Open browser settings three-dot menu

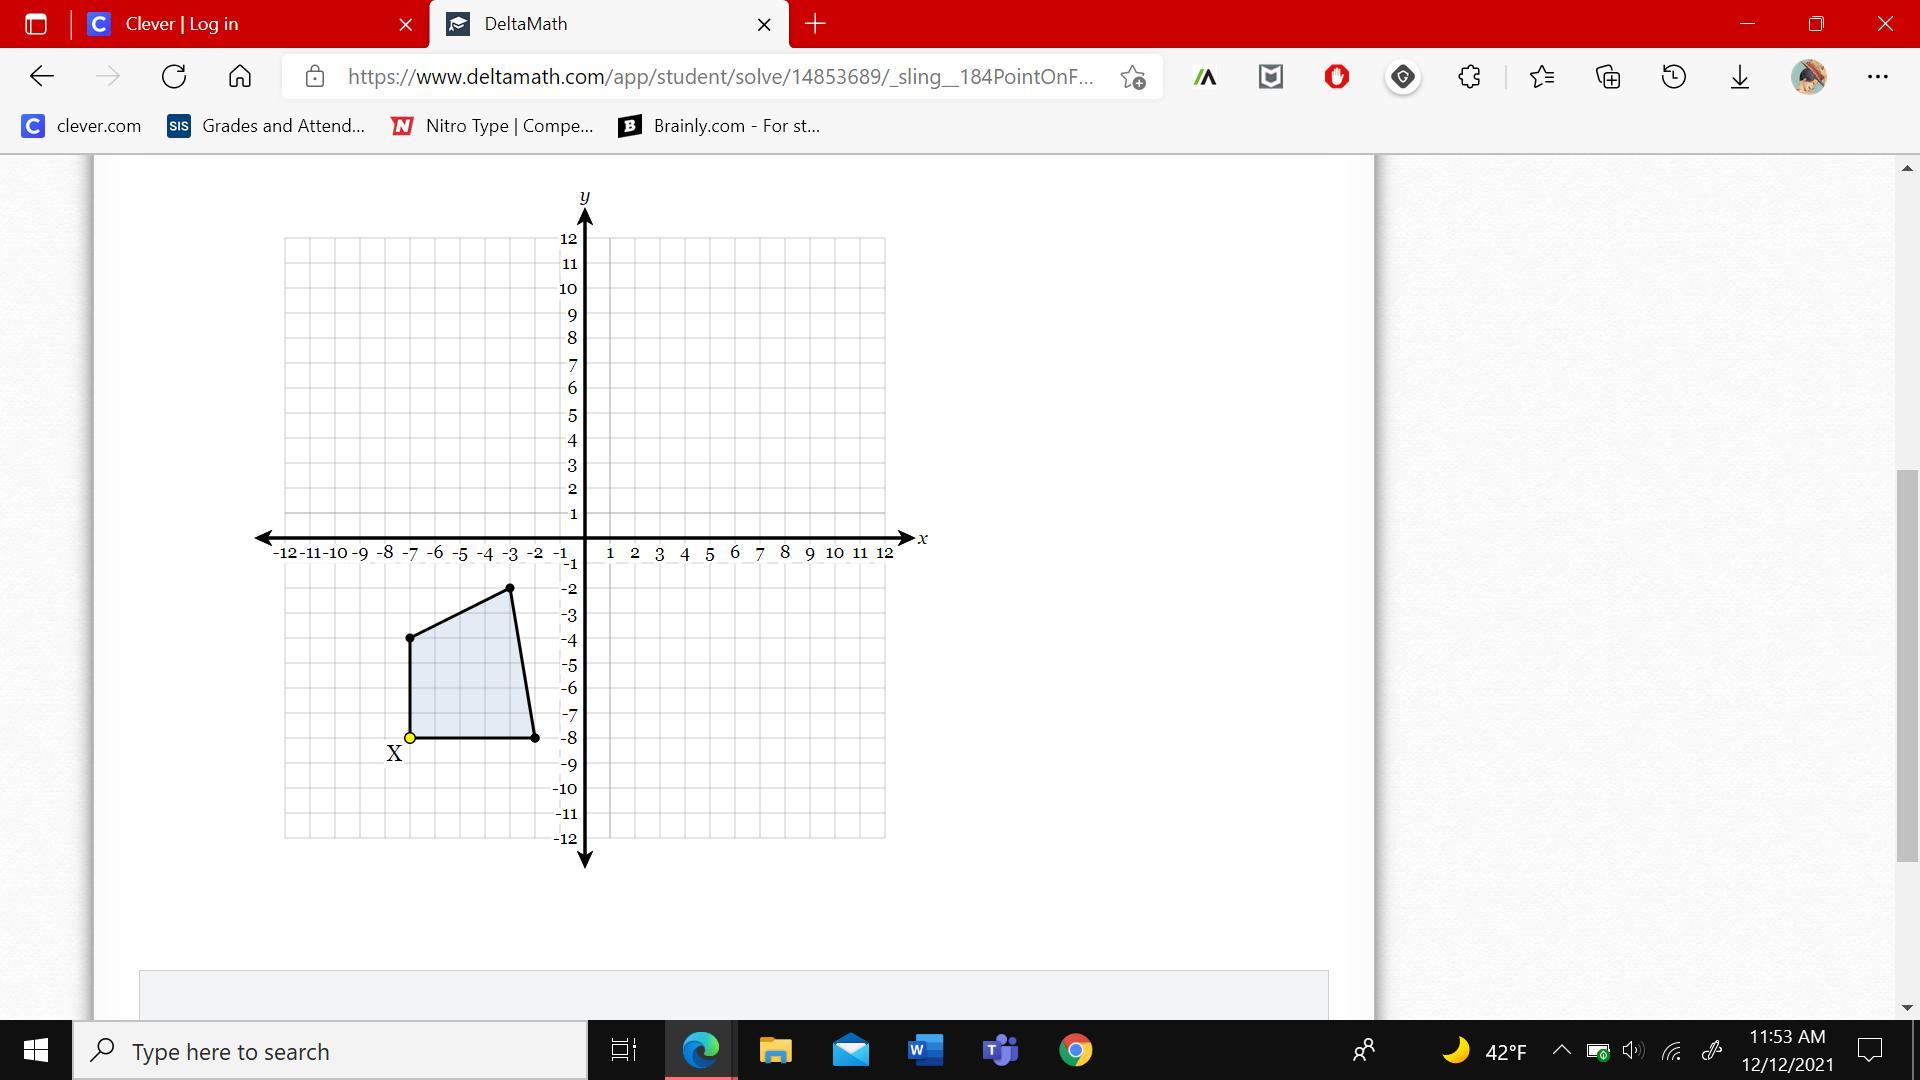1877,77
